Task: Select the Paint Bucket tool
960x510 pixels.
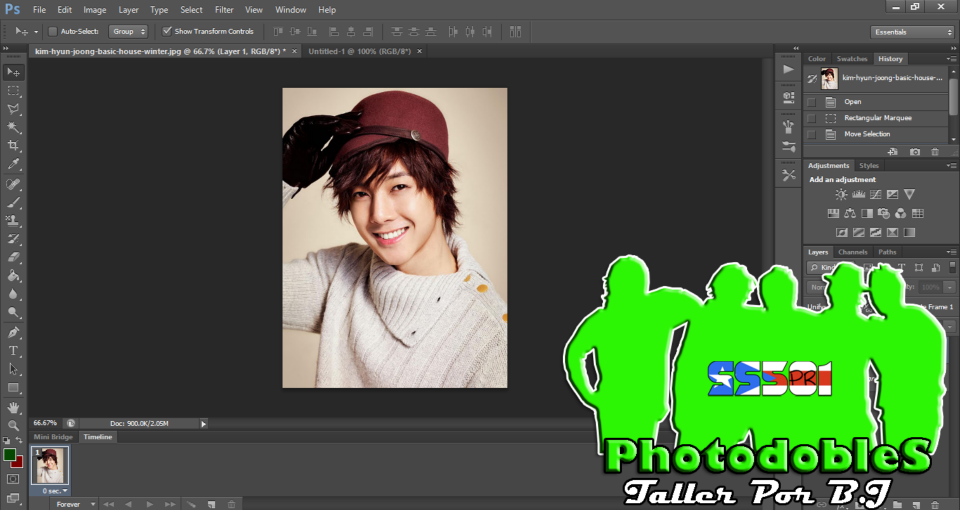Action: (13, 276)
